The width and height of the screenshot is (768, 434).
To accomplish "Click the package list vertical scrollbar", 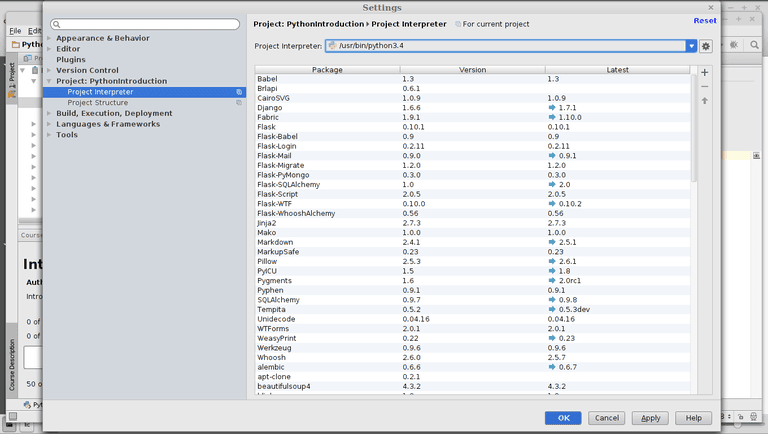I will tap(694, 128).
